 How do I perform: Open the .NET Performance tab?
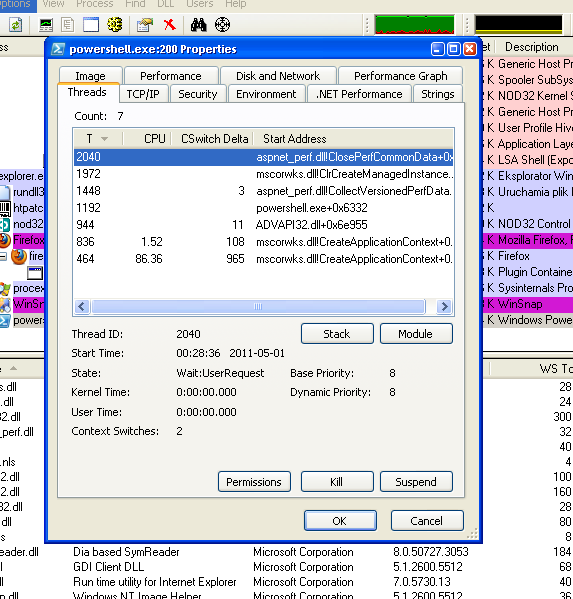359,94
